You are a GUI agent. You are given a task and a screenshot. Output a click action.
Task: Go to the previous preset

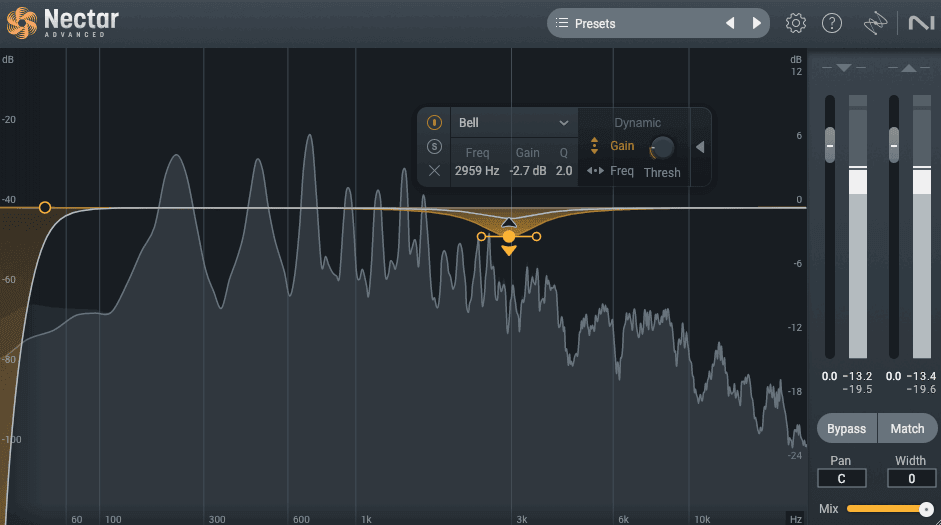(x=730, y=23)
